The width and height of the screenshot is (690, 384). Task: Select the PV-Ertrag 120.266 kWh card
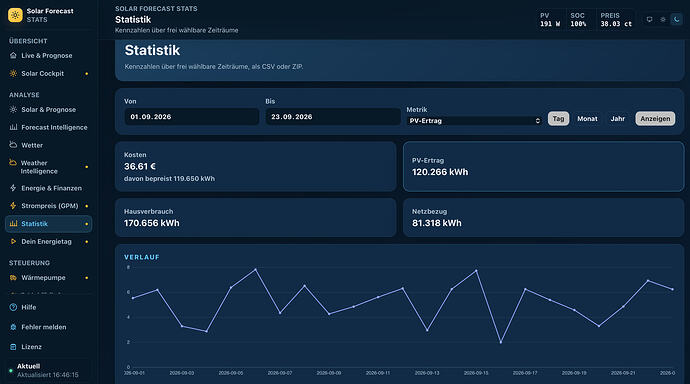click(x=543, y=166)
